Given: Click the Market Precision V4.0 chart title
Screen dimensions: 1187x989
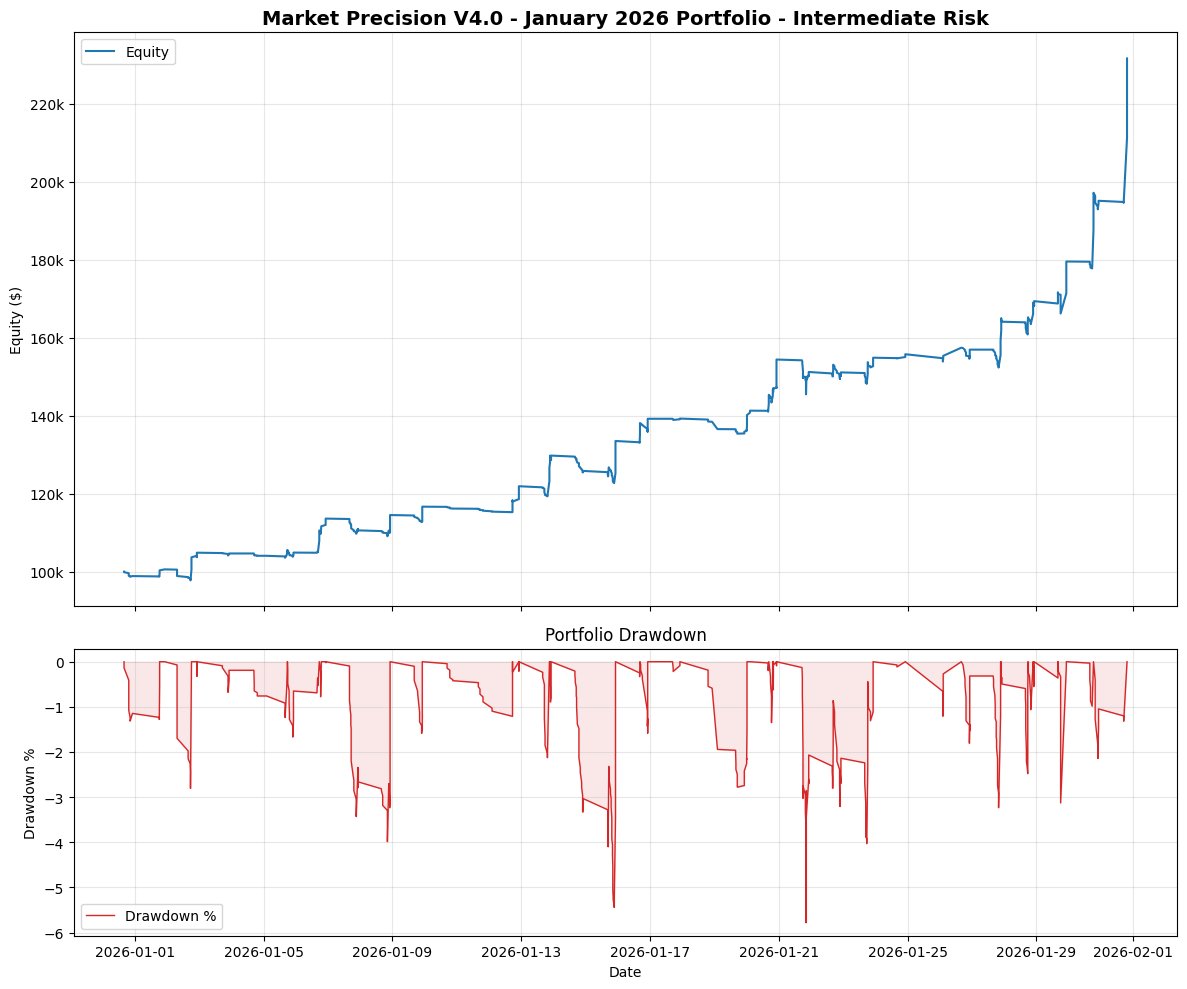Looking at the screenshot, I should 624,17.
